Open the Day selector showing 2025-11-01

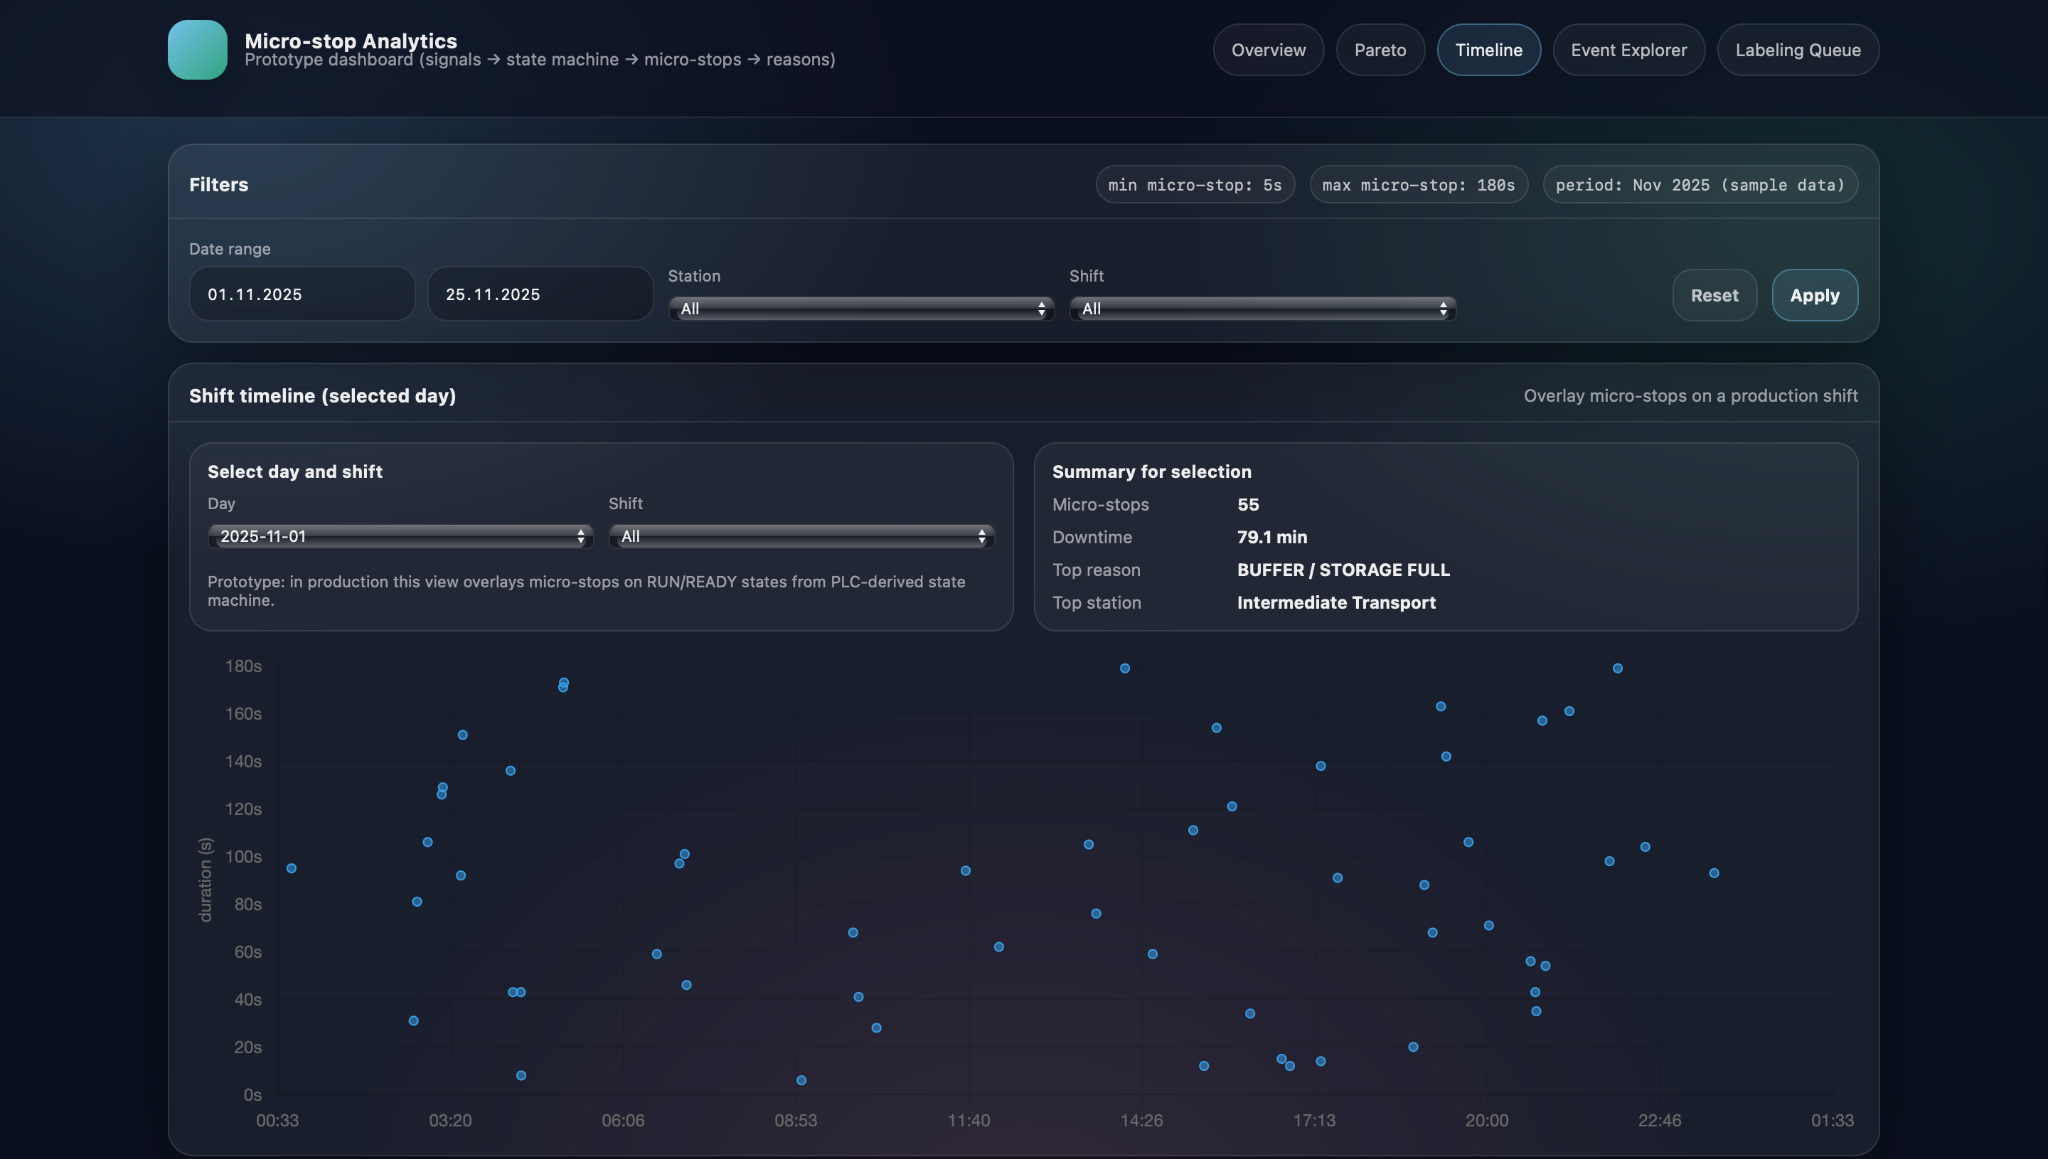[x=400, y=537]
